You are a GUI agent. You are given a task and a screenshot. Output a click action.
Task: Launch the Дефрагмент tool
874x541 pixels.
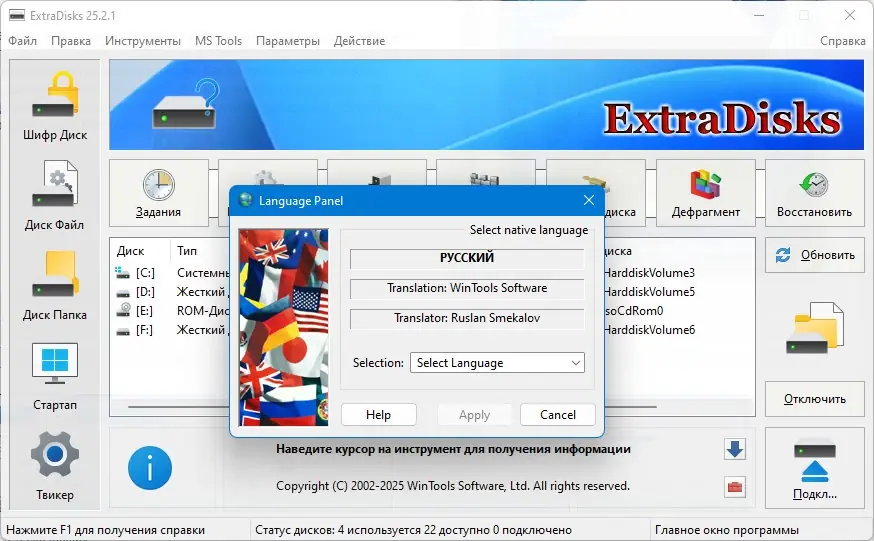click(706, 193)
